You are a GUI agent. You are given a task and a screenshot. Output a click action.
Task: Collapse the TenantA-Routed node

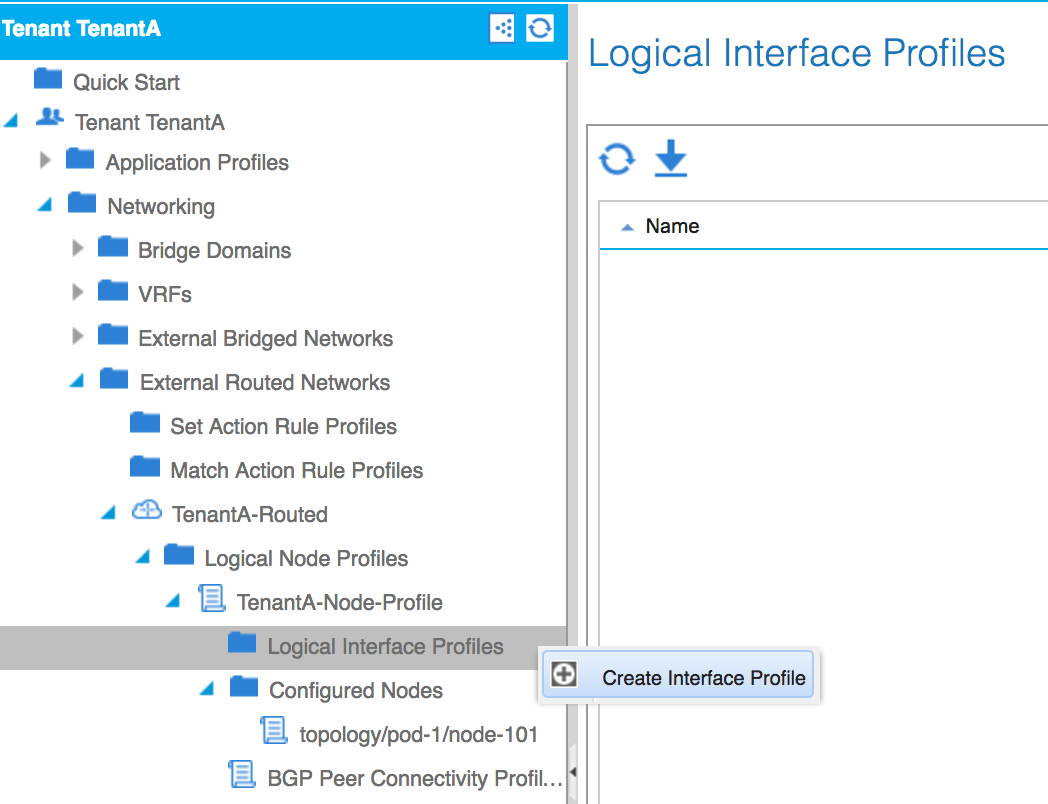point(108,513)
